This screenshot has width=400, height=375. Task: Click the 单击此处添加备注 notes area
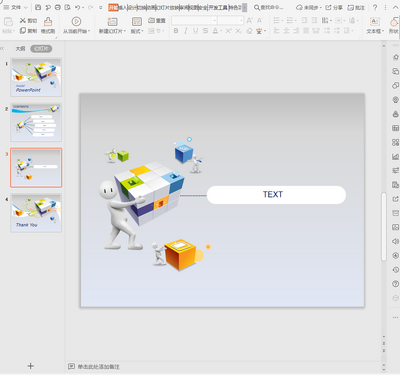(x=98, y=367)
